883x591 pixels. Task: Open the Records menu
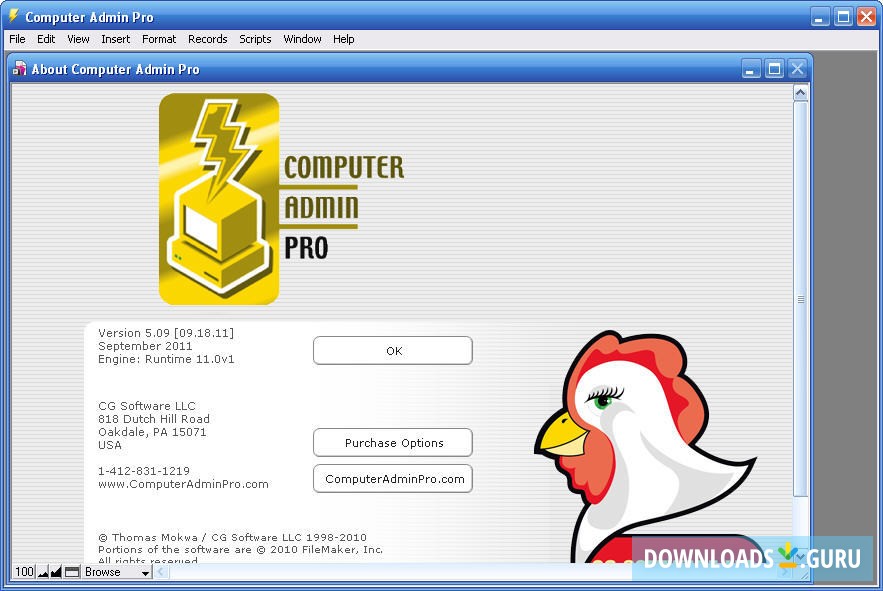pos(207,39)
